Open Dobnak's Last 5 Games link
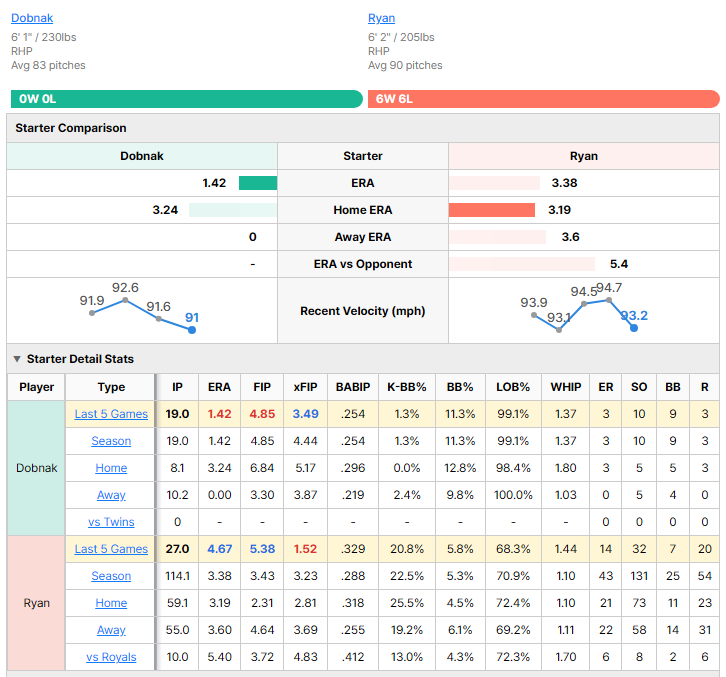The height and width of the screenshot is (677, 726). click(111, 414)
